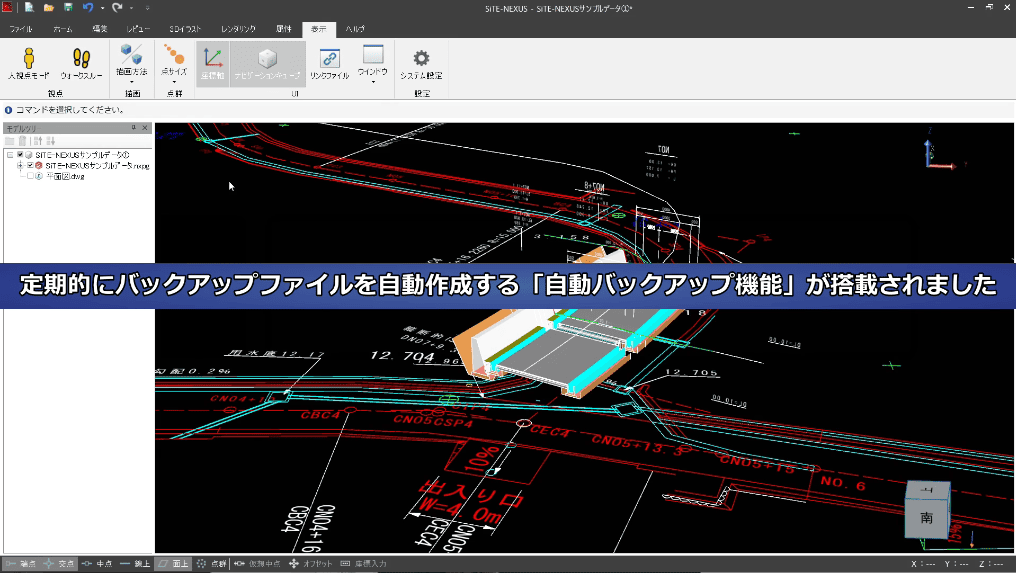The height and width of the screenshot is (573, 1016).
Task: Click the model tree move-down icon
Action: click(51, 141)
